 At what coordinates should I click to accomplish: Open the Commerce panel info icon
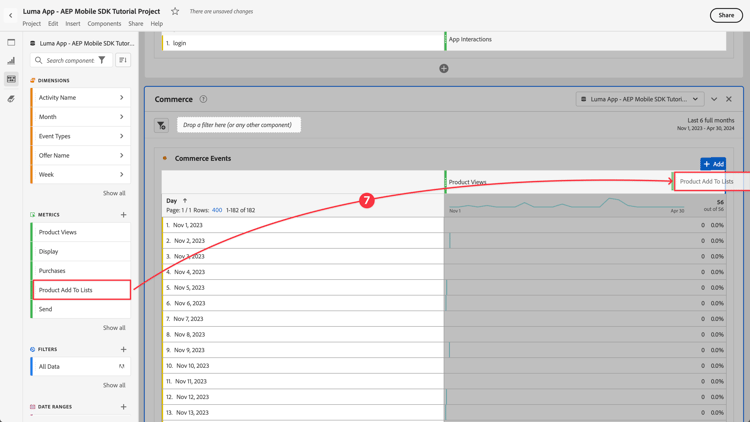click(x=203, y=99)
